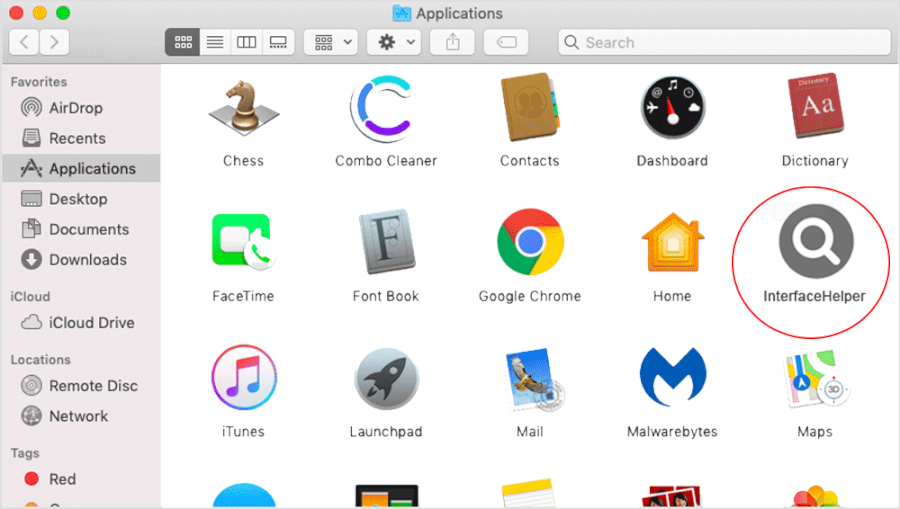Click the Applications folder icon in title bar
This screenshot has height=509, width=900.
point(402,13)
